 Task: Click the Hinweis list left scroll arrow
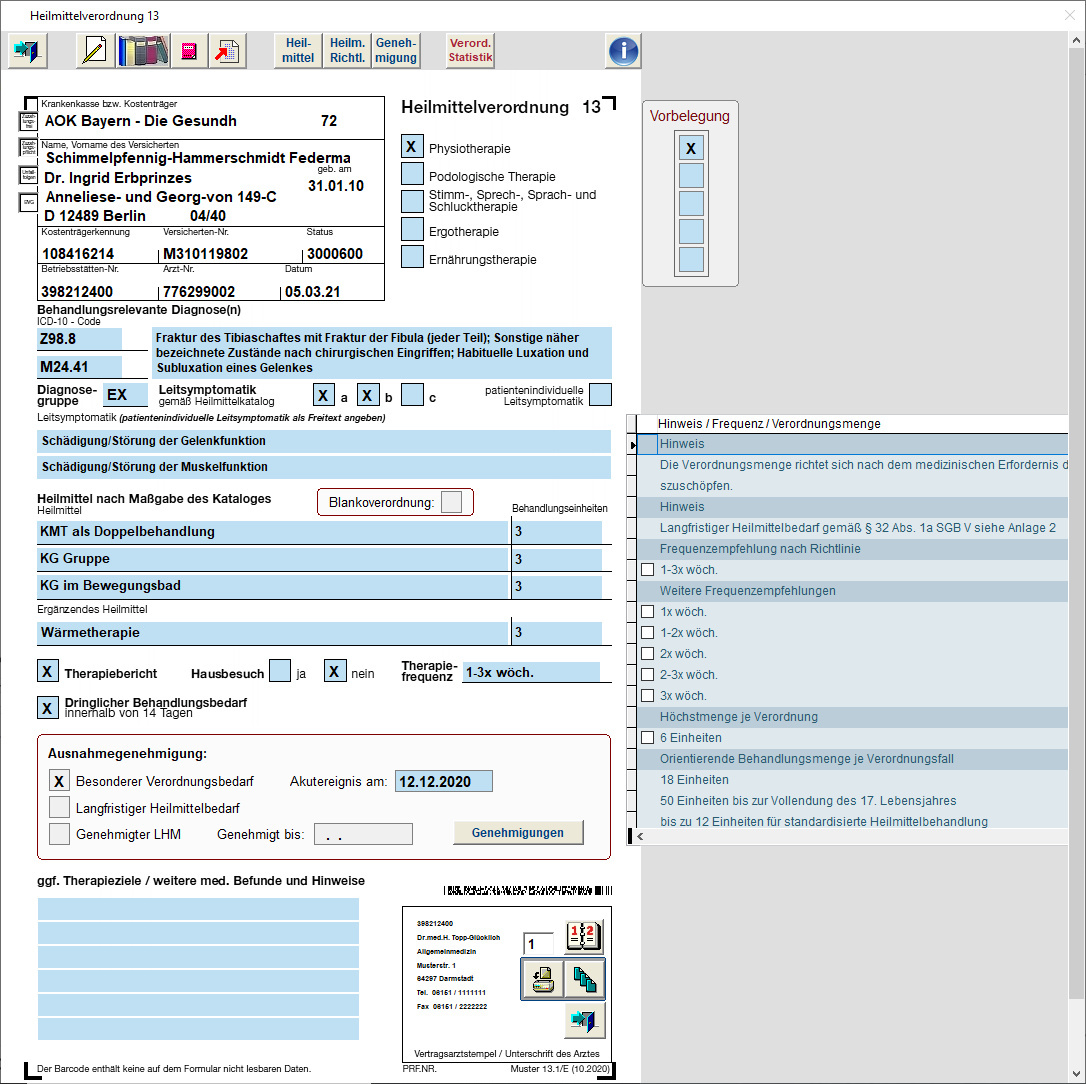[641, 837]
